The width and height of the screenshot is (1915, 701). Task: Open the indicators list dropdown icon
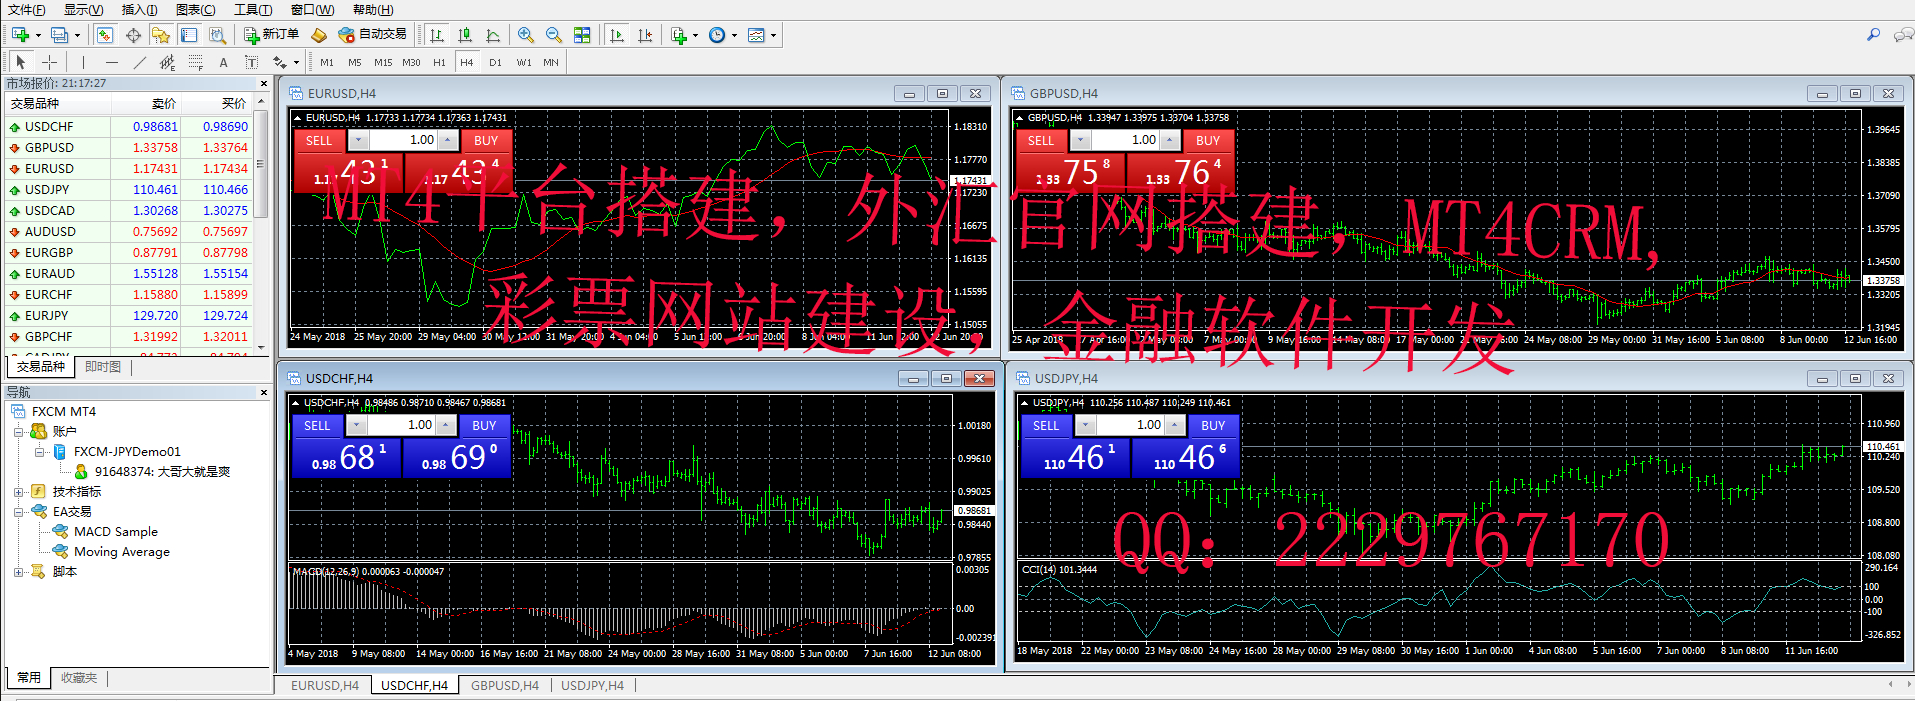point(684,35)
